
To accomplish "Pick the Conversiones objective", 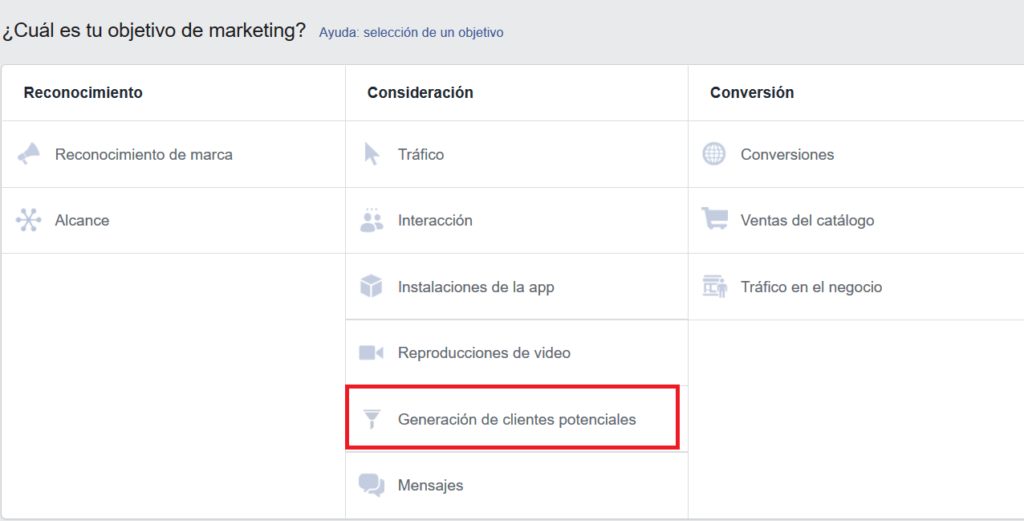I will click(856, 154).
